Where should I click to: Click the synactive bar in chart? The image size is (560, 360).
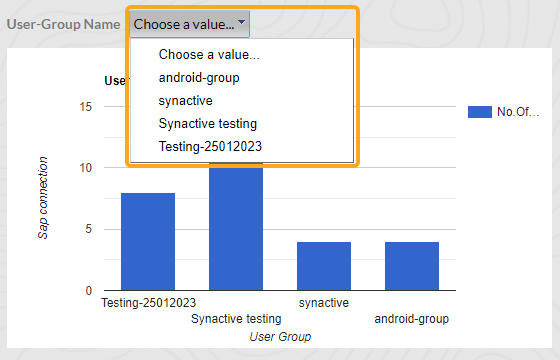(x=324, y=266)
